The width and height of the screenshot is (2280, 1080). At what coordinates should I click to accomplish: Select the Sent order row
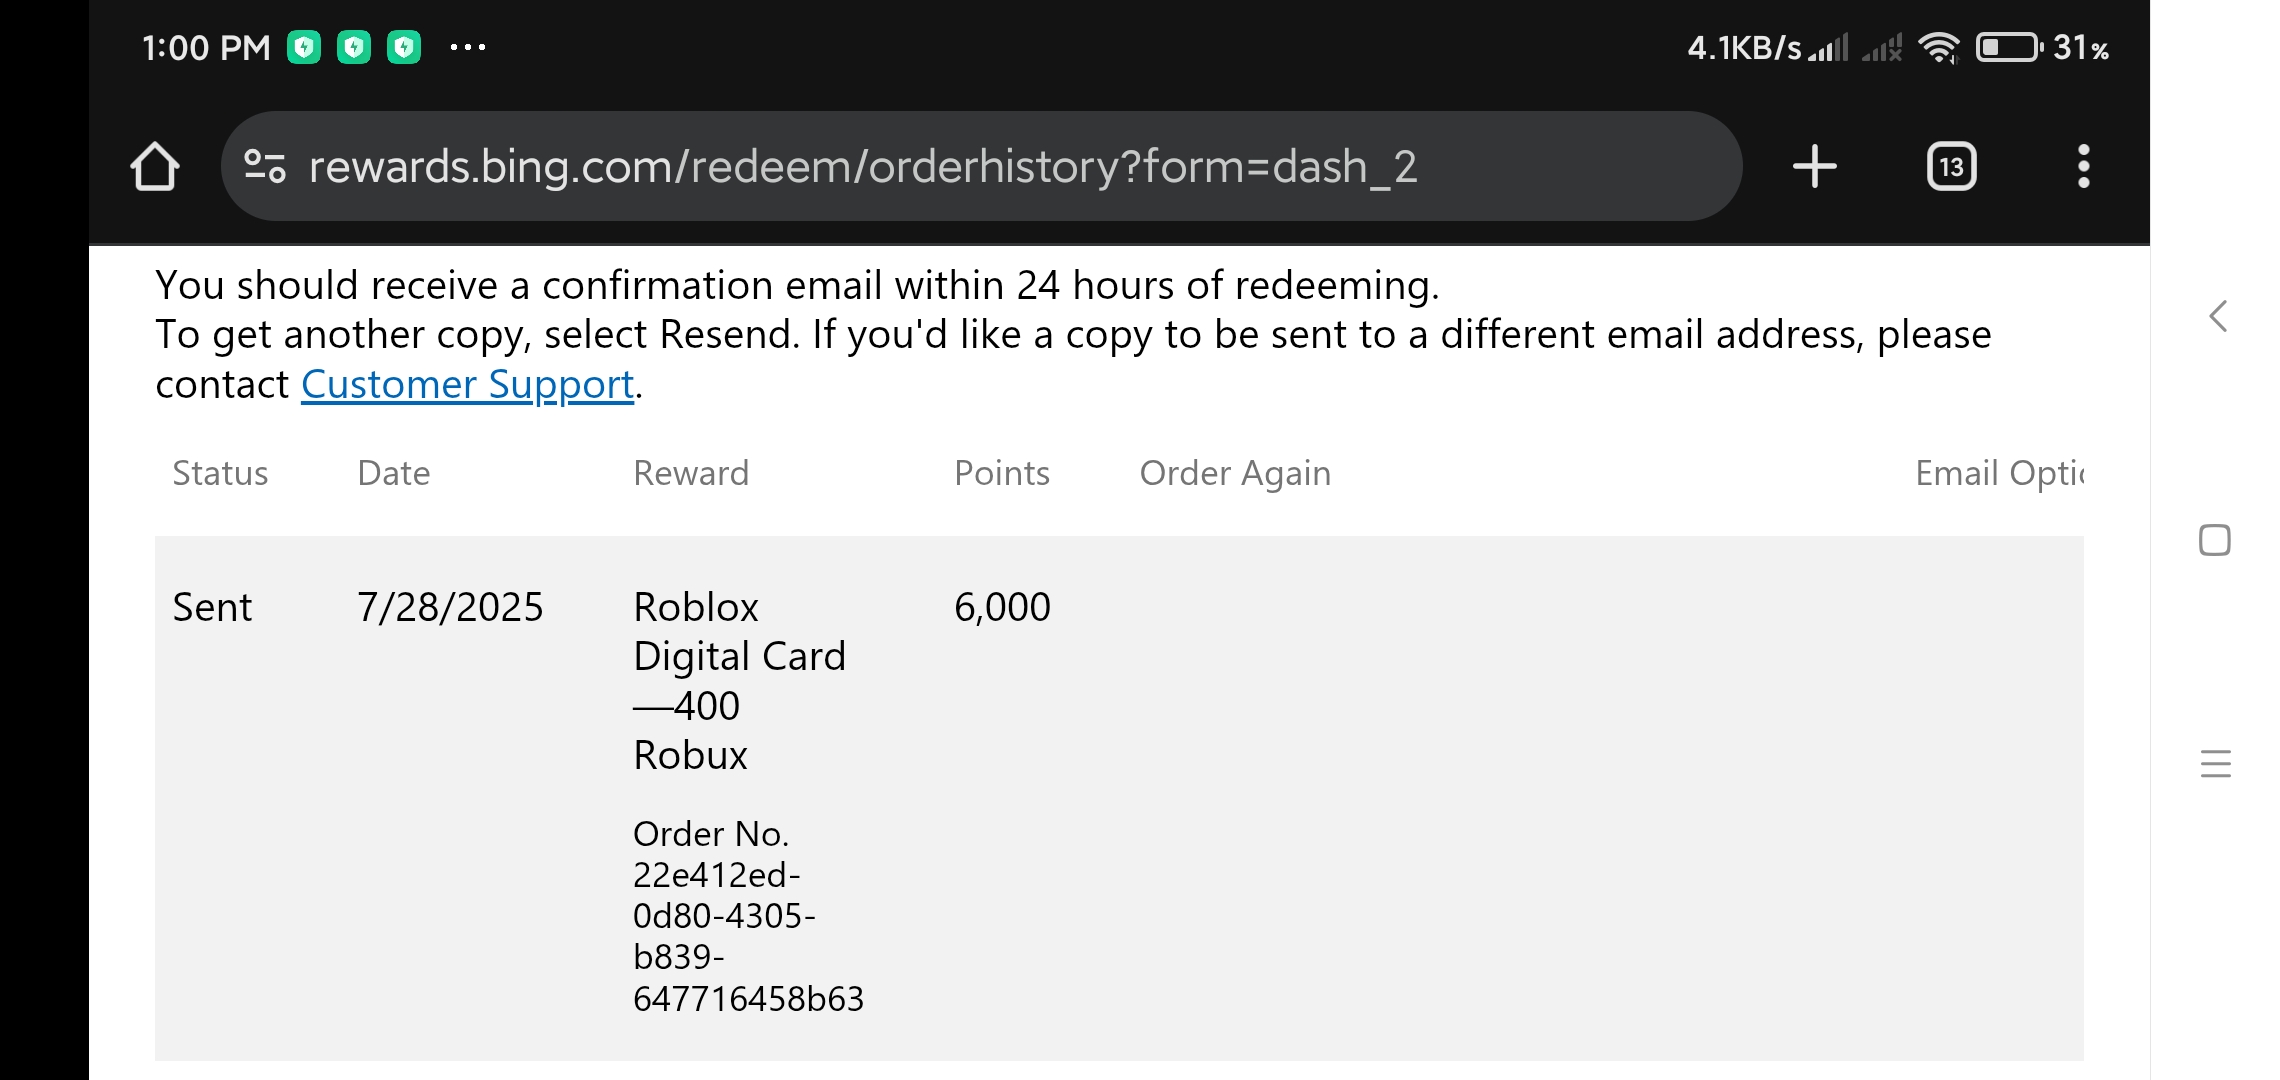click(213, 606)
